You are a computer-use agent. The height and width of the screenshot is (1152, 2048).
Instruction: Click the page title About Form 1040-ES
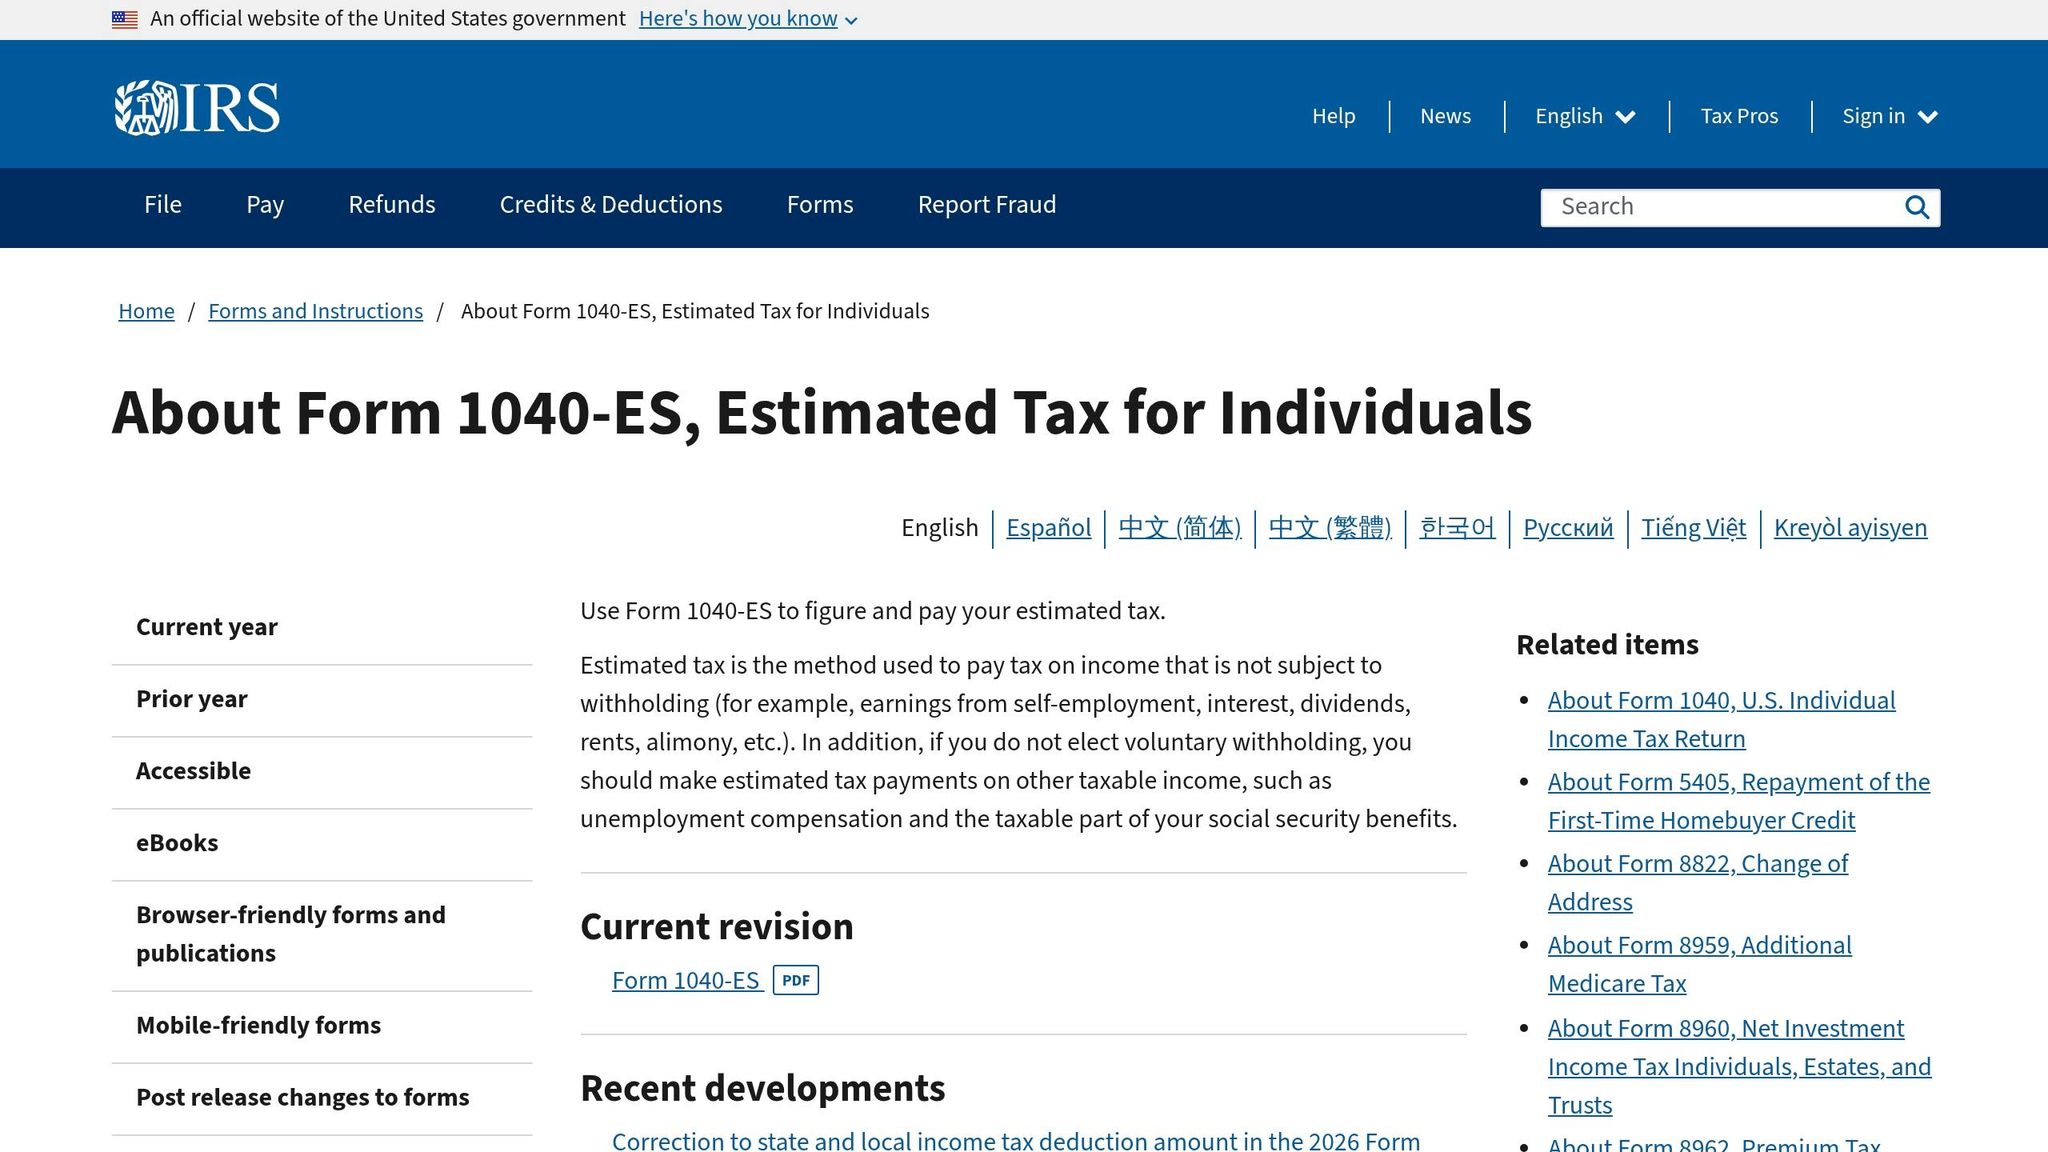pos(822,413)
